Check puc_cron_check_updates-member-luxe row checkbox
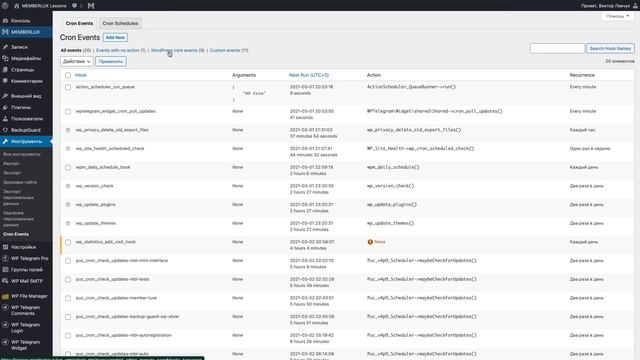 pyautogui.click(x=68, y=298)
